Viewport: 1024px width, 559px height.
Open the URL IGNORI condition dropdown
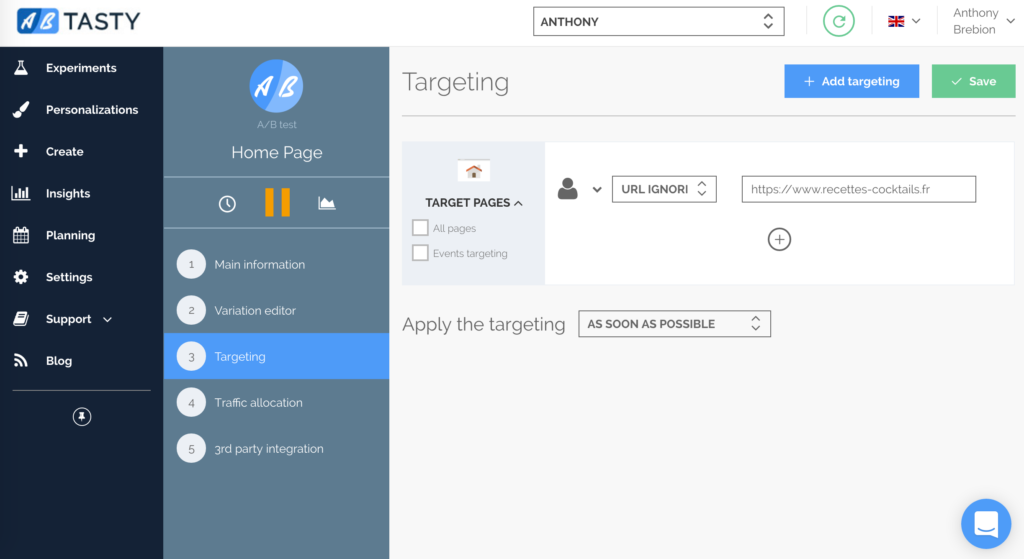pos(664,189)
